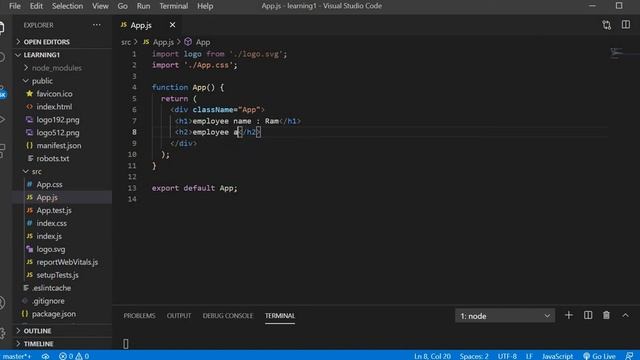Start Go Live server

599,356
